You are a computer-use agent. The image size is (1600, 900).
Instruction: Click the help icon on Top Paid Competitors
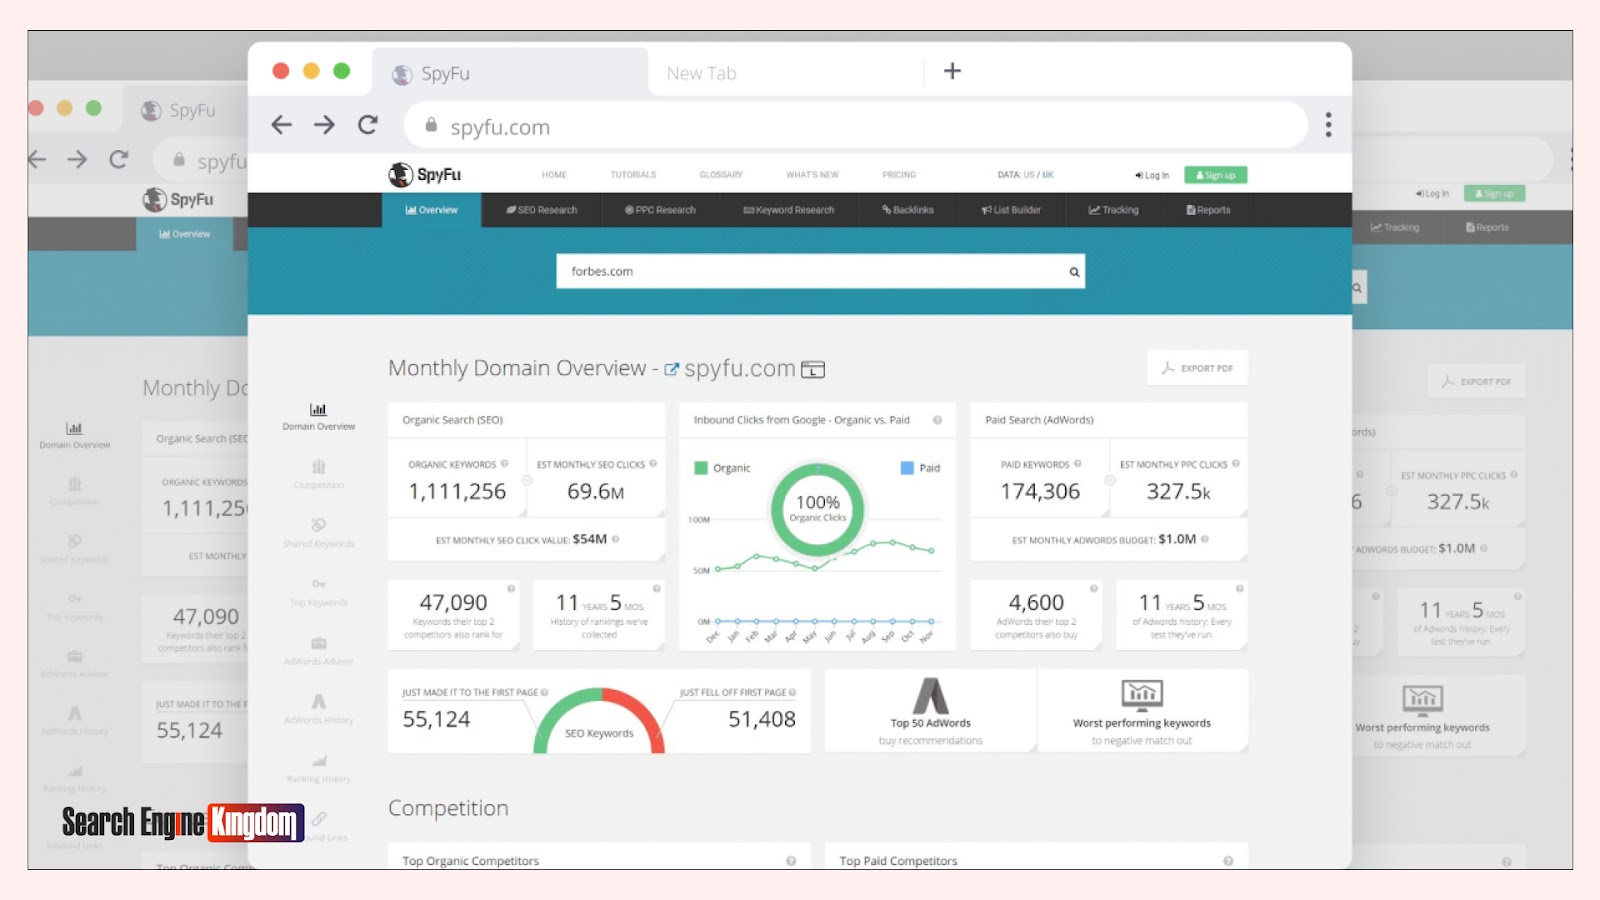click(1228, 861)
